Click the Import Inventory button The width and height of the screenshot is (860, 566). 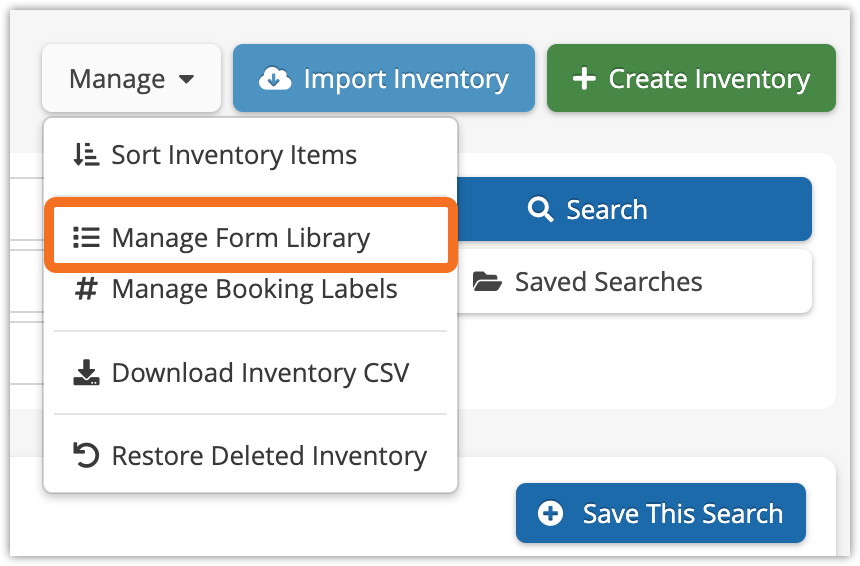pos(383,78)
